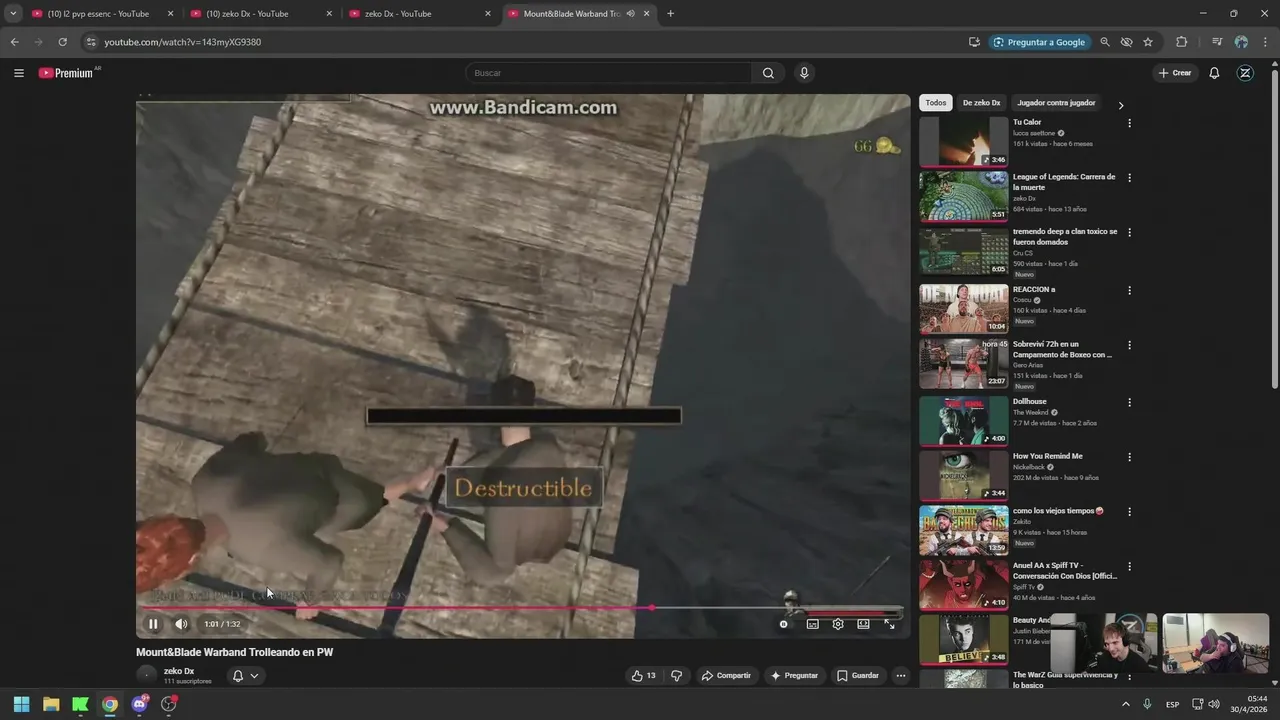Click Preguntar a Google lens button
1280x720 pixels.
click(1040, 42)
